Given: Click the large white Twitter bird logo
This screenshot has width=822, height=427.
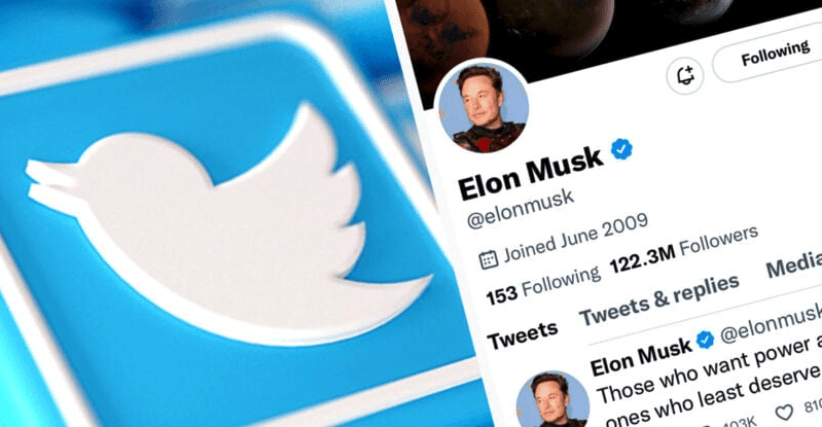Looking at the screenshot, I should (x=229, y=223).
